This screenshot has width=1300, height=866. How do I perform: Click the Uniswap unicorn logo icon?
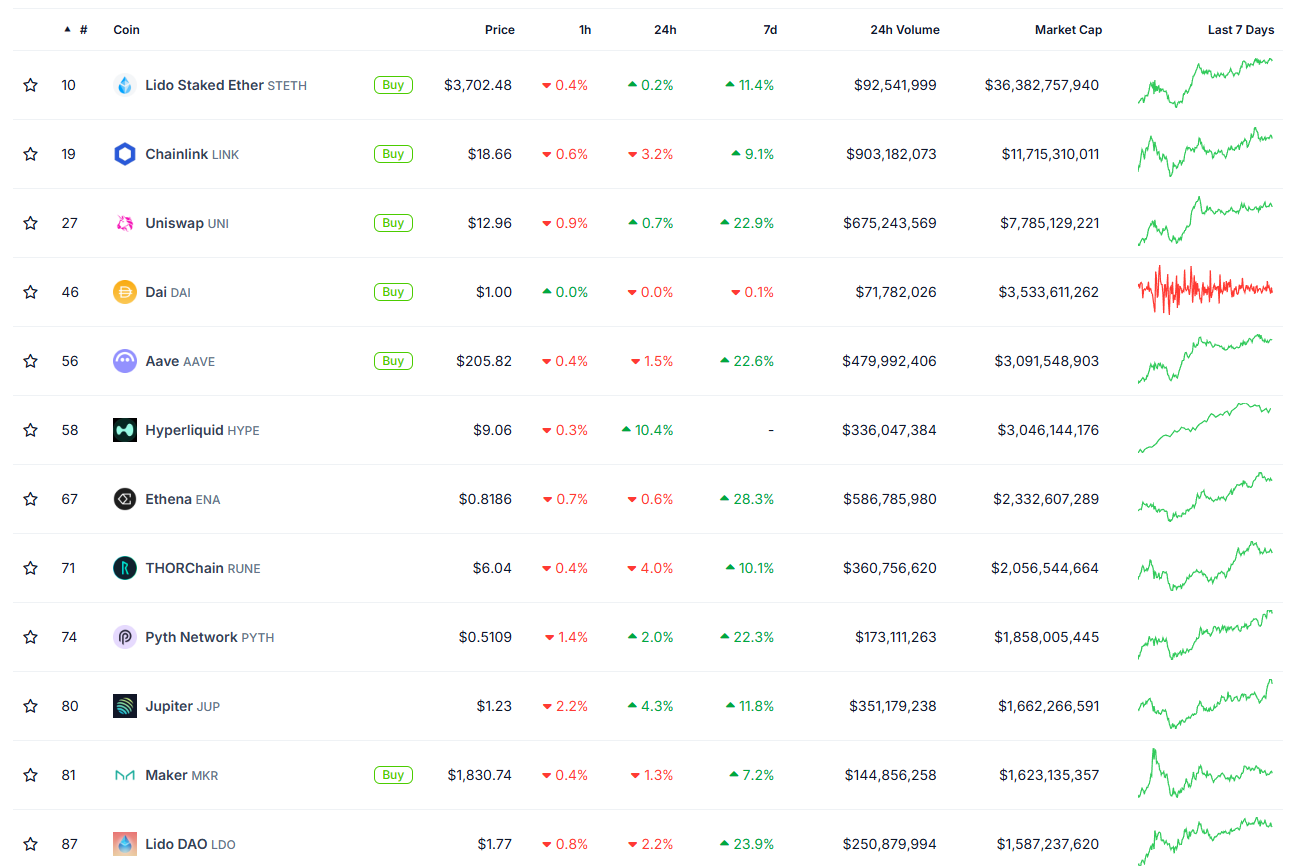coord(125,223)
